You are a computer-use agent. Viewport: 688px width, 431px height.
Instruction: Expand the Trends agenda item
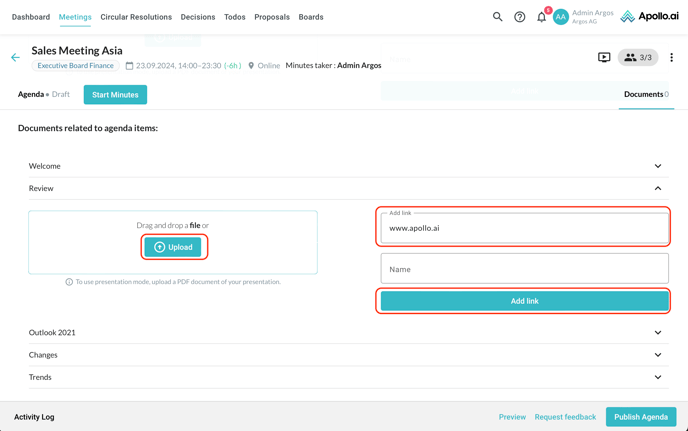coord(657,377)
